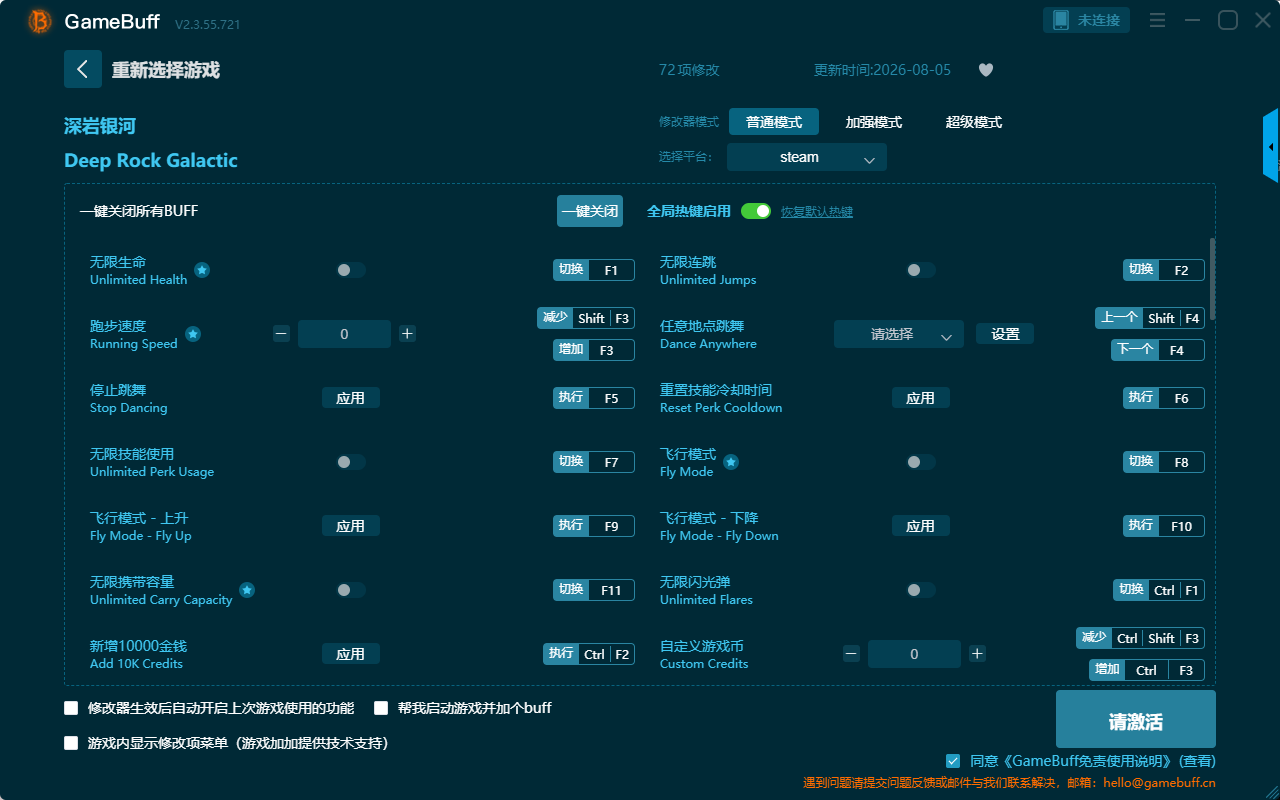Apply Fly Mode - Fly Down
This screenshot has height=800, width=1280.
(921, 526)
